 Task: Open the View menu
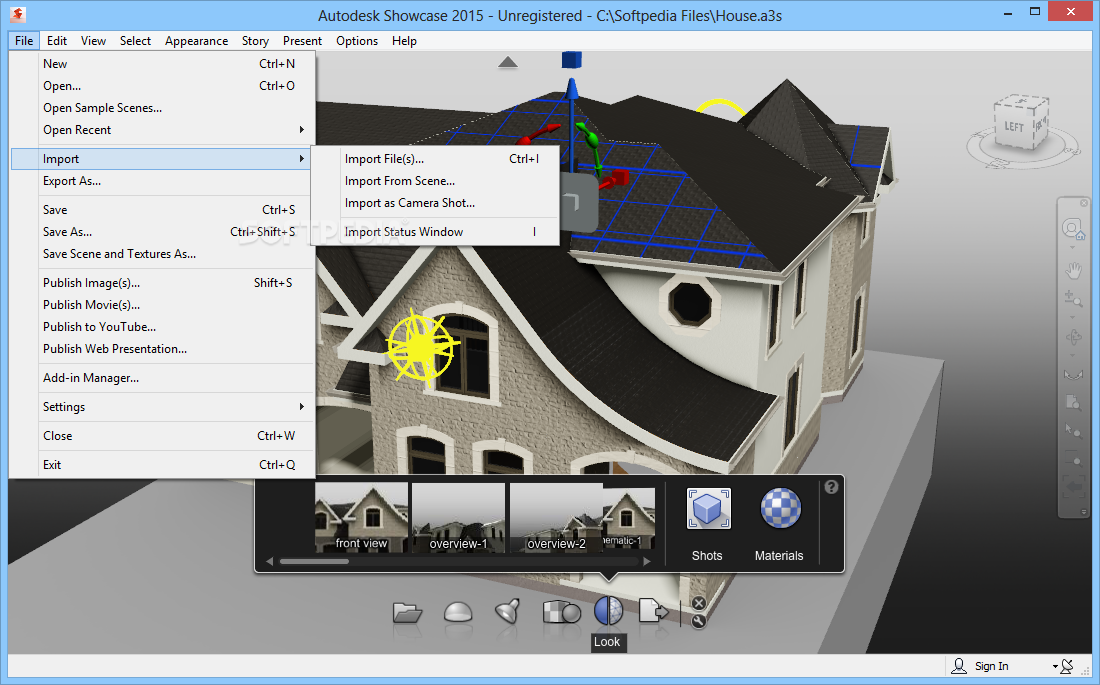point(93,41)
